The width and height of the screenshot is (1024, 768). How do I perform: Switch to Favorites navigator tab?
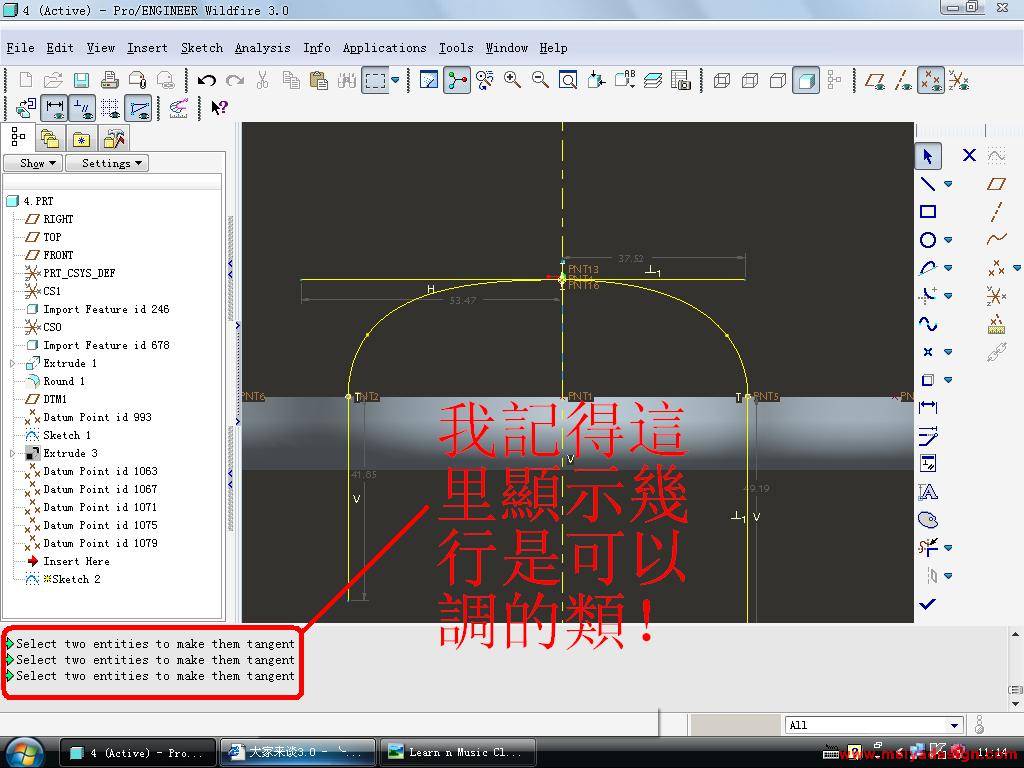[x=82, y=138]
